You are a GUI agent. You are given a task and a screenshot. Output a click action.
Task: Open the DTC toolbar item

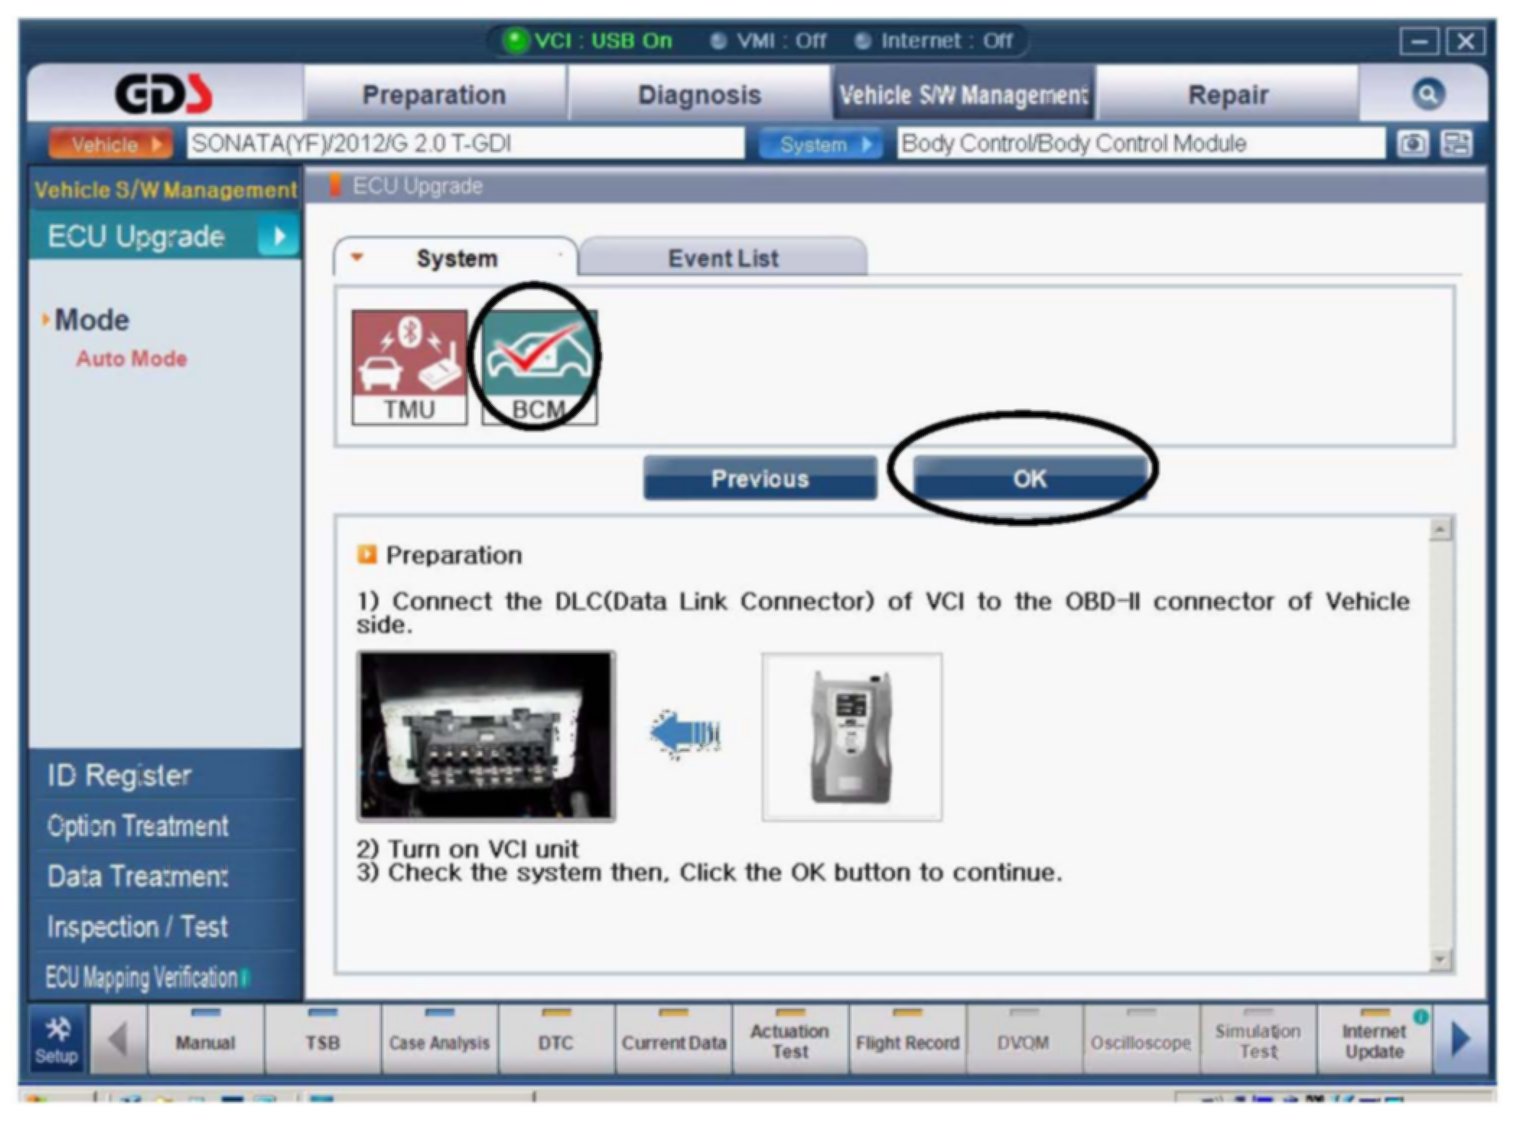[x=555, y=1042]
